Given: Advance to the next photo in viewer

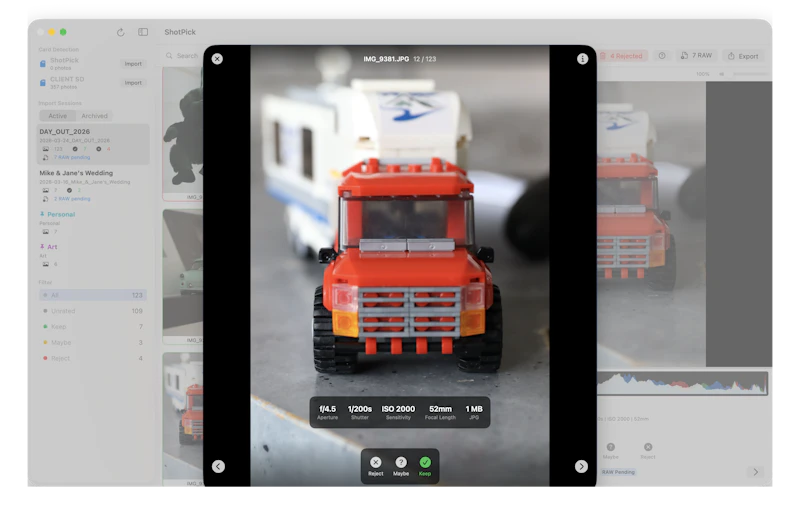Looking at the screenshot, I should (581, 466).
